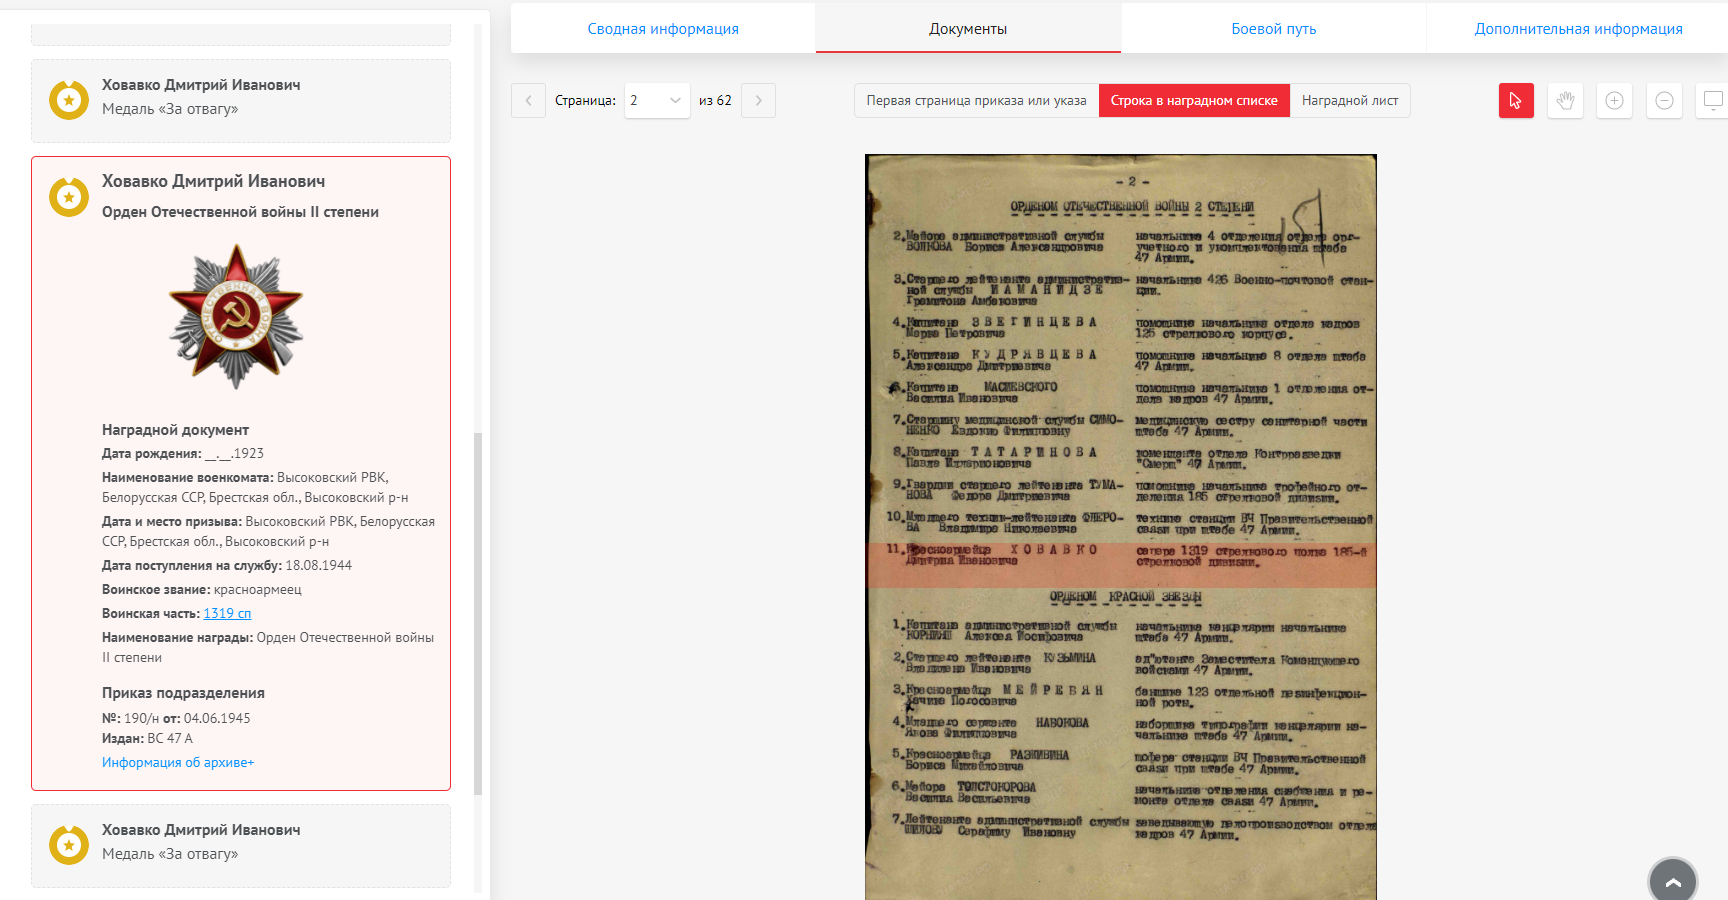Zoom out of the document image
Screen dimensions: 1728x900
(x=1664, y=100)
